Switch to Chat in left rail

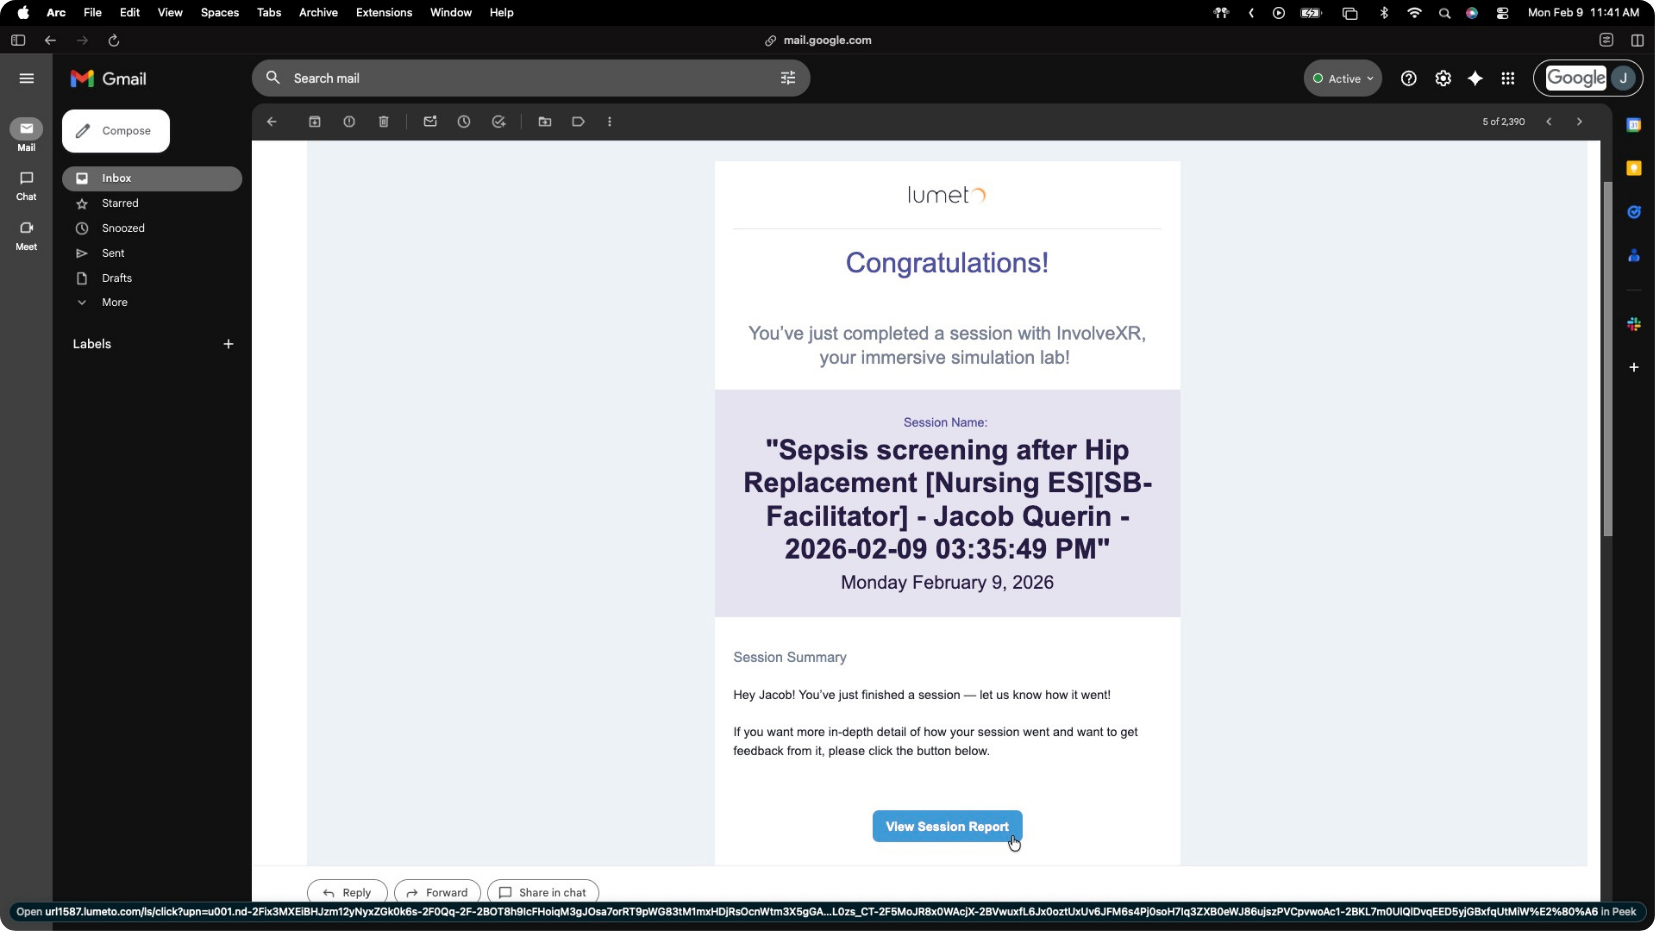(26, 185)
